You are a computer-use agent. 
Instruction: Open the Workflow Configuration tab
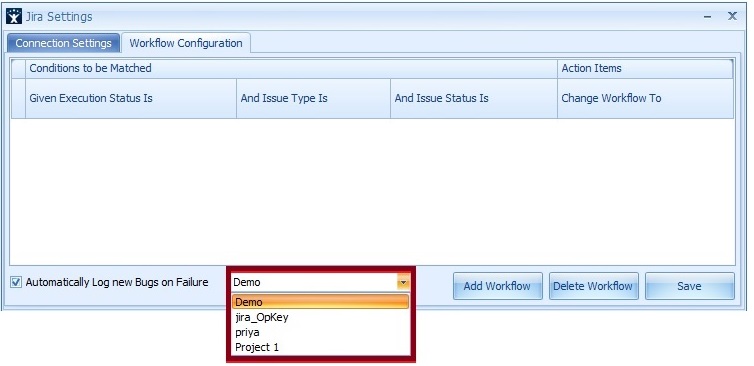(x=186, y=43)
